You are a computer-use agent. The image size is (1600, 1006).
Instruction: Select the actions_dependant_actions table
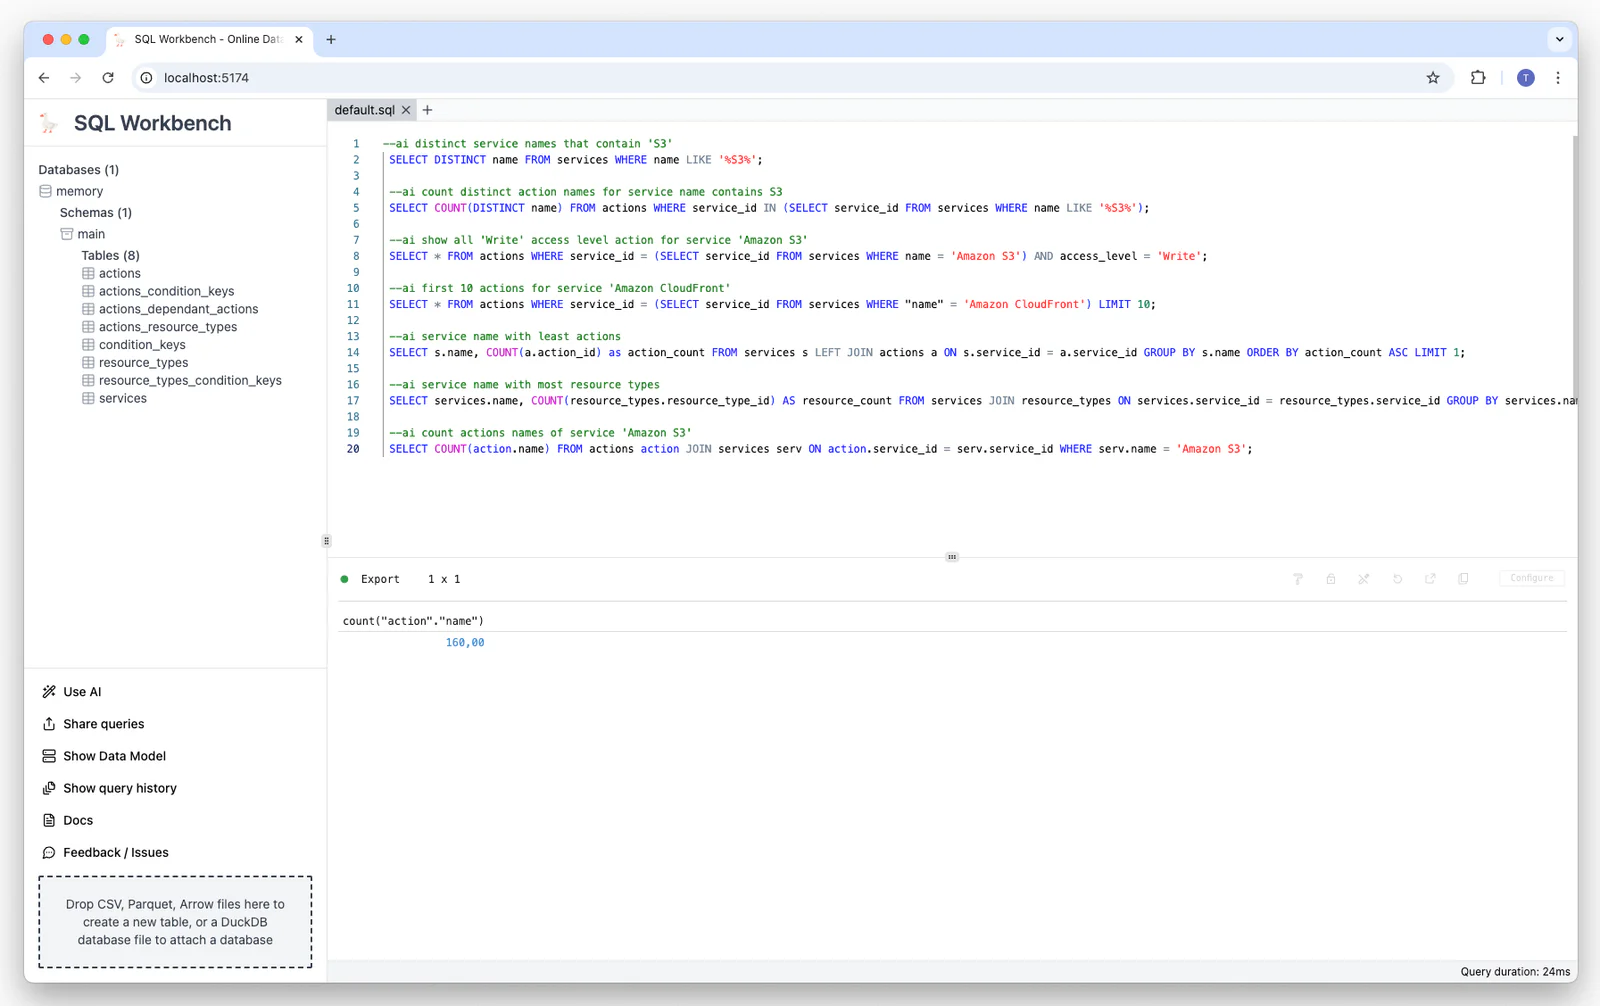coord(178,309)
